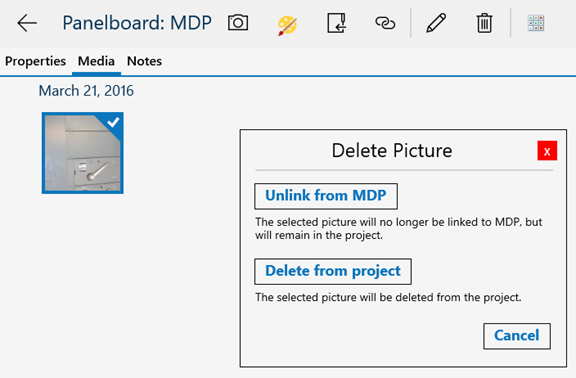The height and width of the screenshot is (378, 576).
Task: Choose Delete from project
Action: tap(333, 271)
